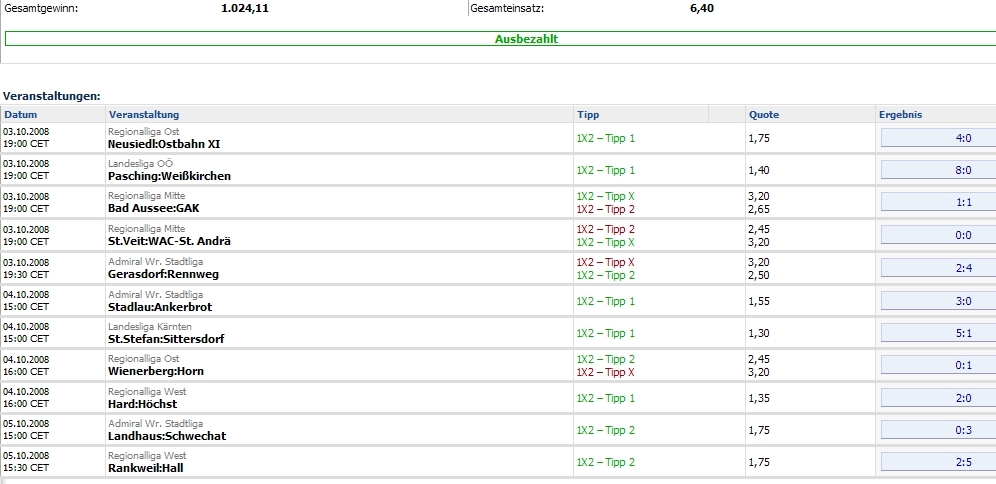
Task: Click Tipp 1 for Stadlau:Ankerbrot
Action: tap(605, 301)
